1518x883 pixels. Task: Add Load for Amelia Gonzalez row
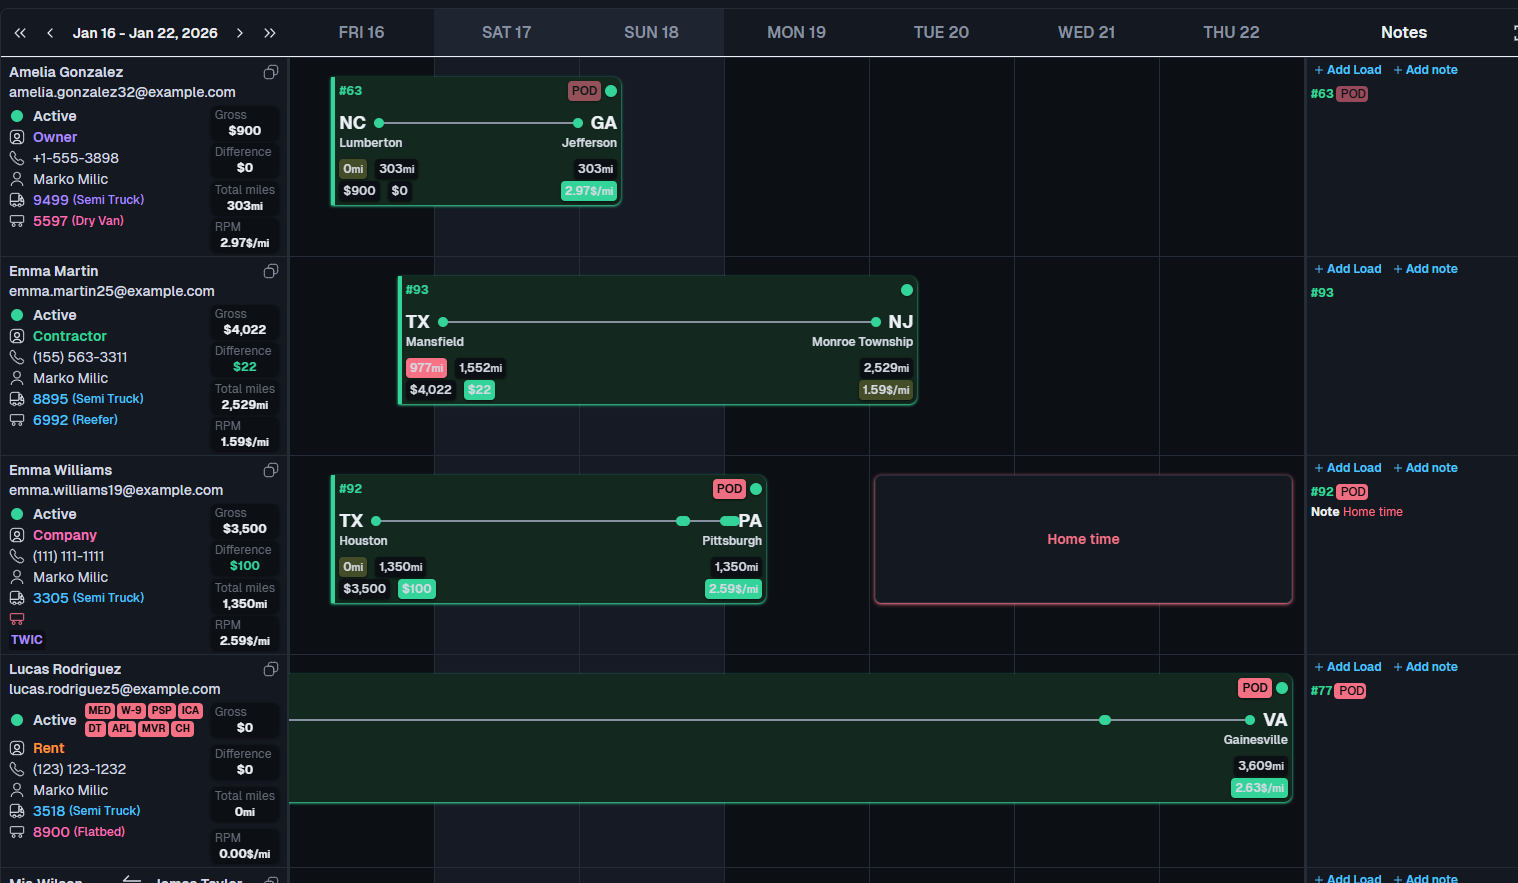(1348, 70)
